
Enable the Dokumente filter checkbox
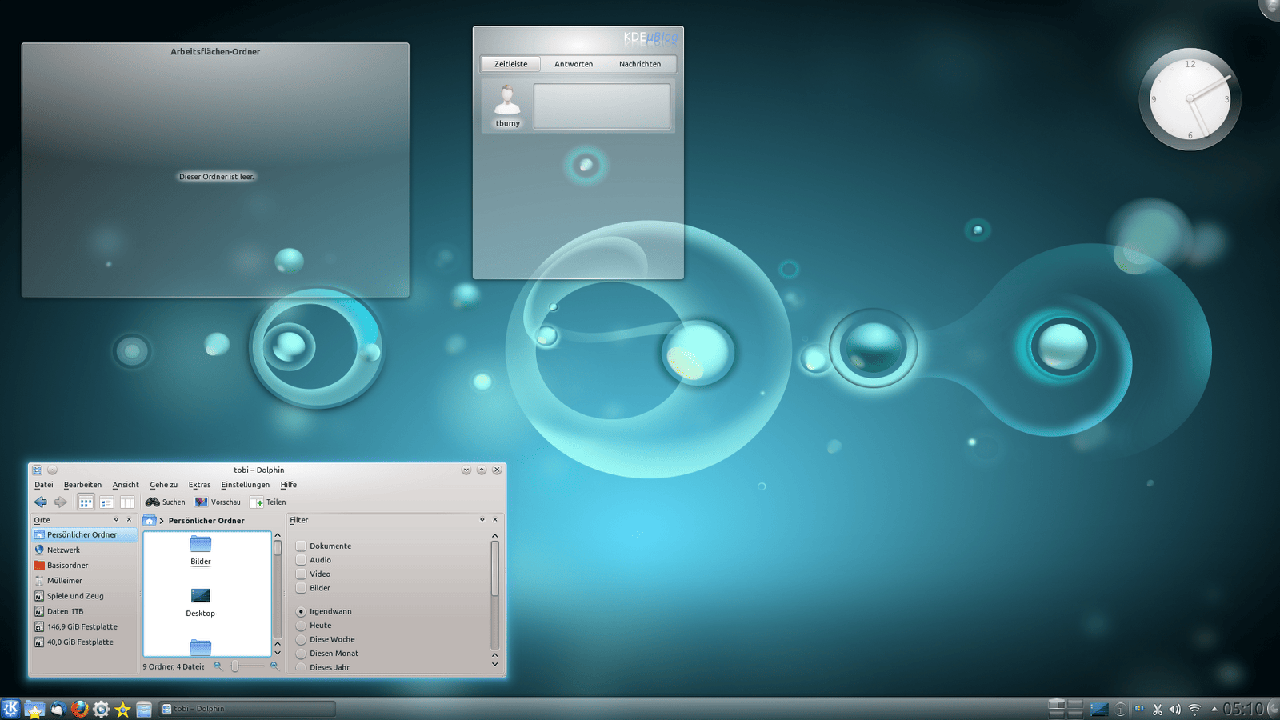(301, 546)
